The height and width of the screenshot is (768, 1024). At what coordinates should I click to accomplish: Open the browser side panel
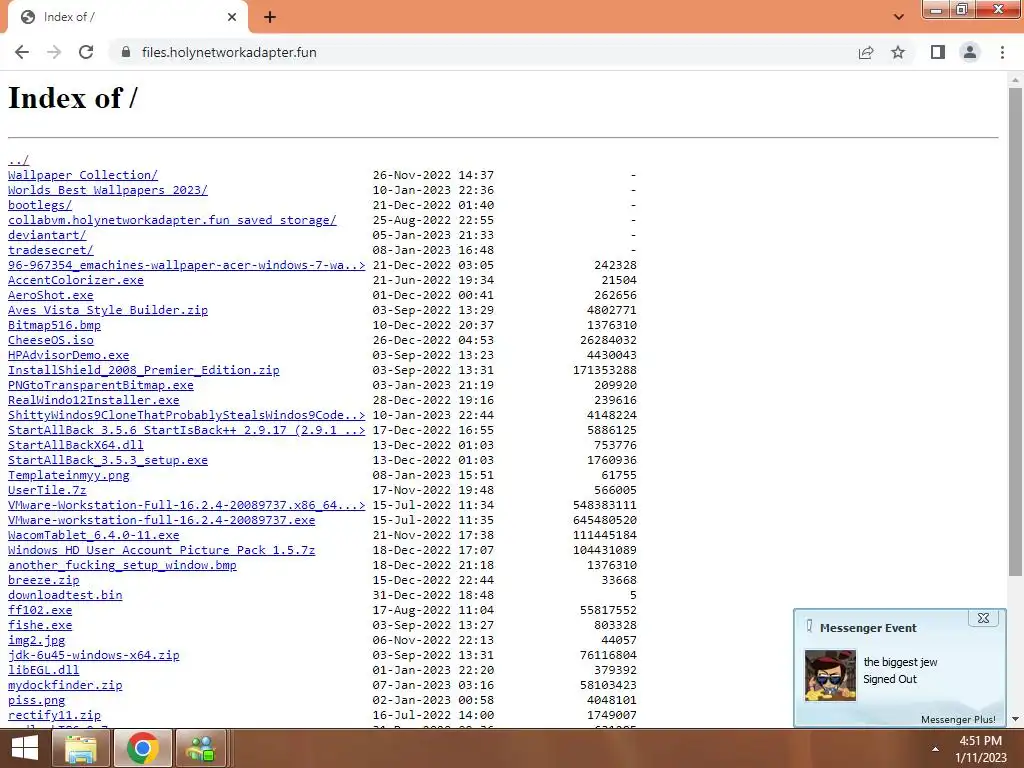coord(938,52)
